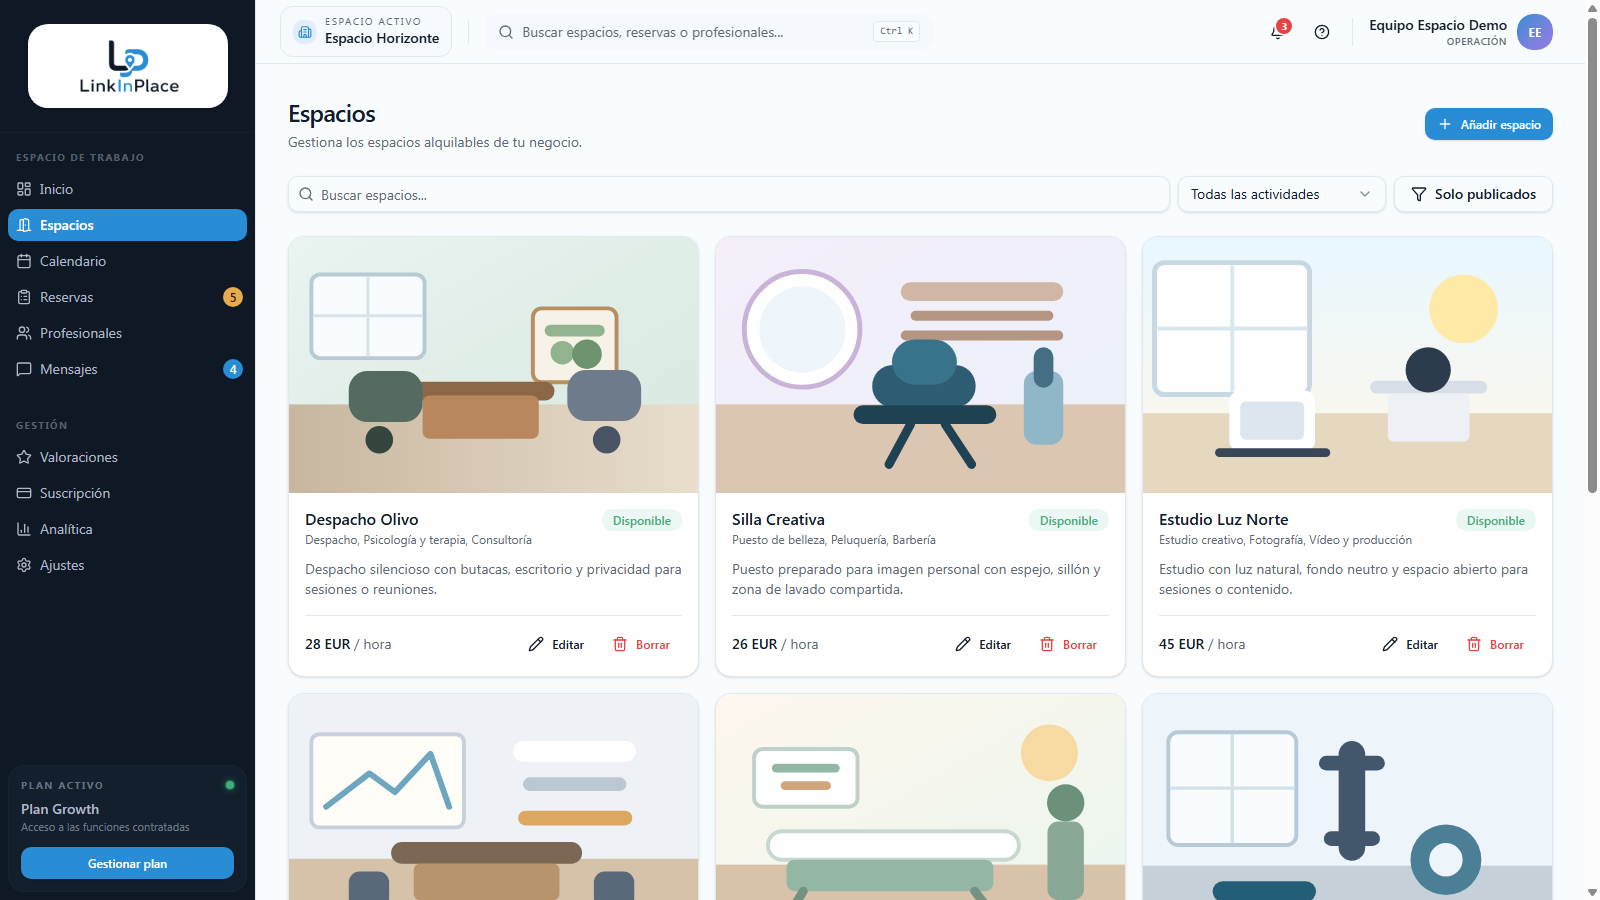Edit the Estudio Luz Norte space
Viewport: 1600px width, 900px height.
(1411, 645)
